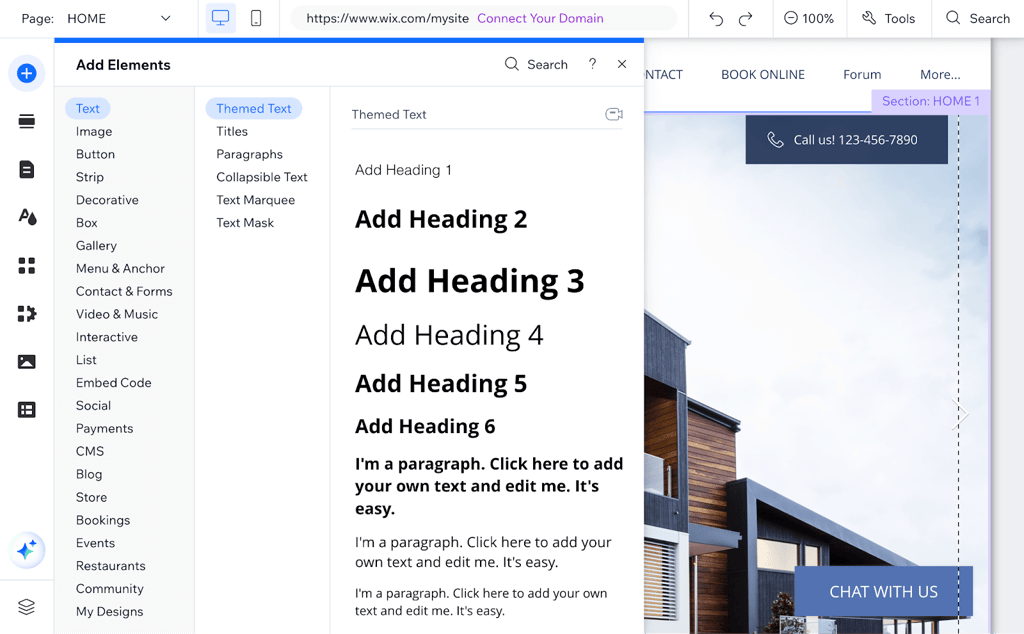Add Heading 6 text element
The width and height of the screenshot is (1024, 634).
click(425, 426)
